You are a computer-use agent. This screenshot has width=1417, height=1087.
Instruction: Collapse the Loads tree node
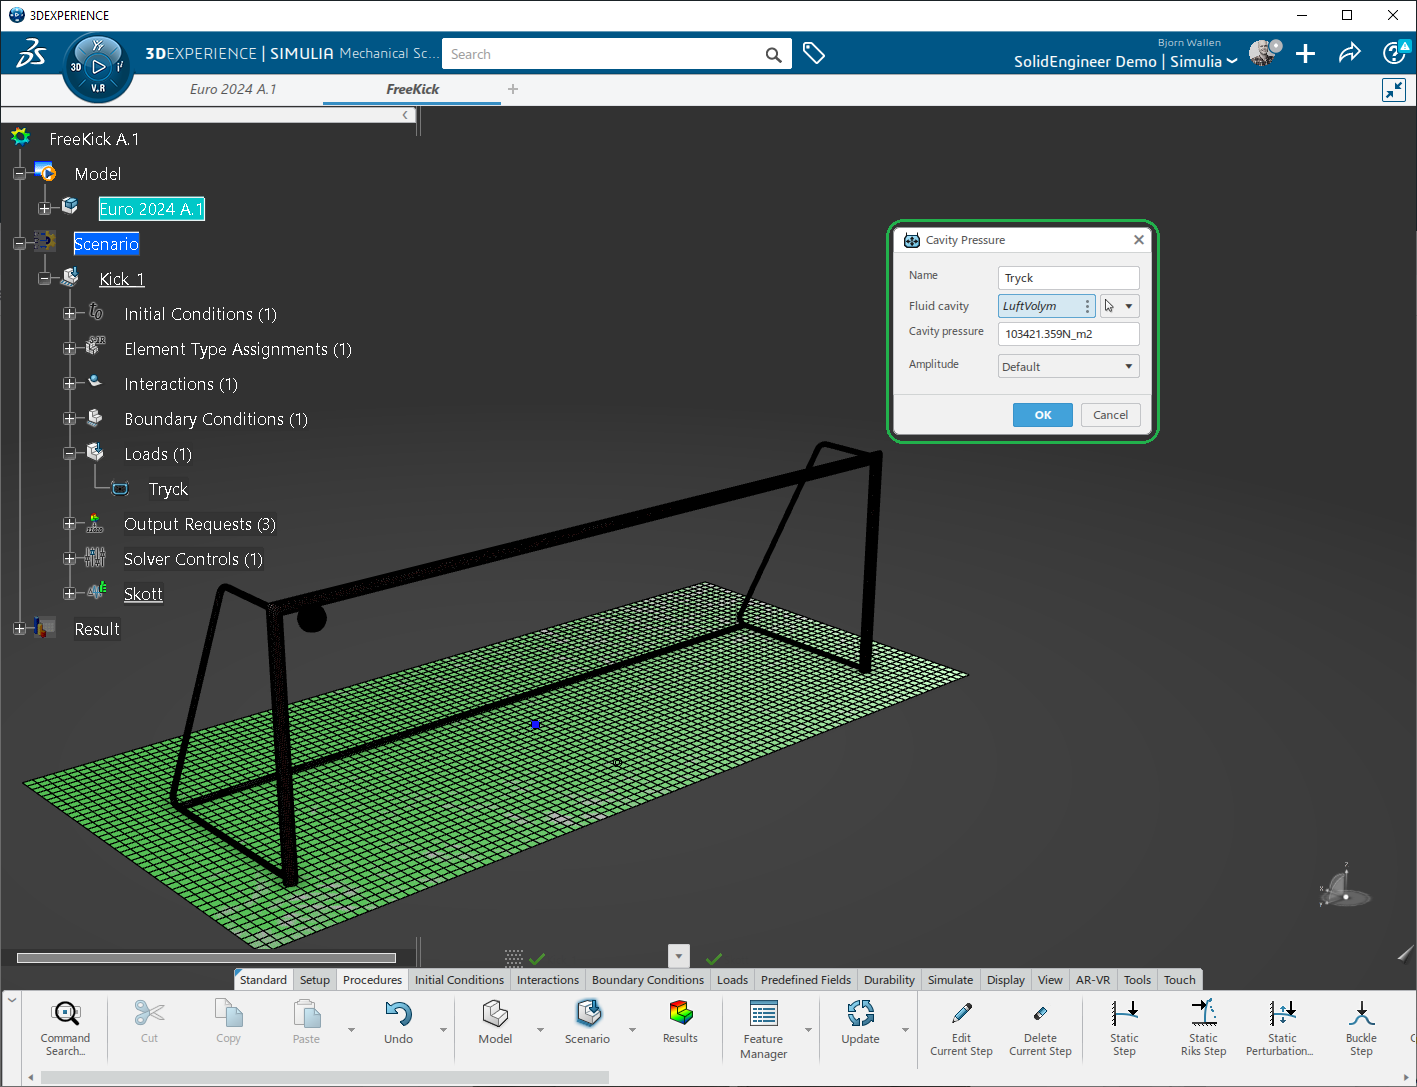pos(69,454)
